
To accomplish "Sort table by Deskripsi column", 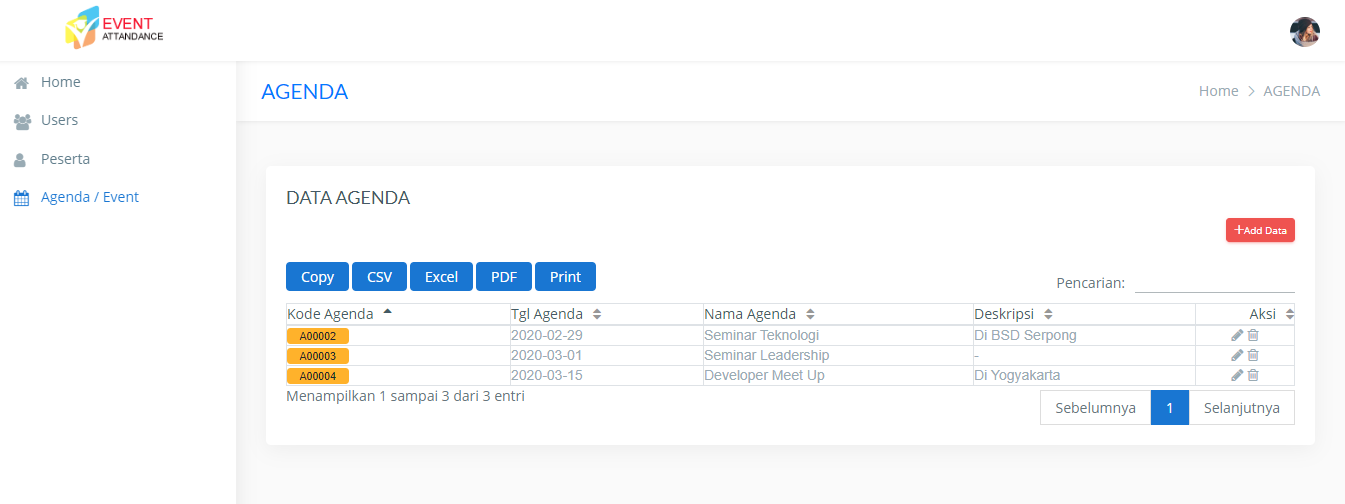I will (x=1013, y=314).
